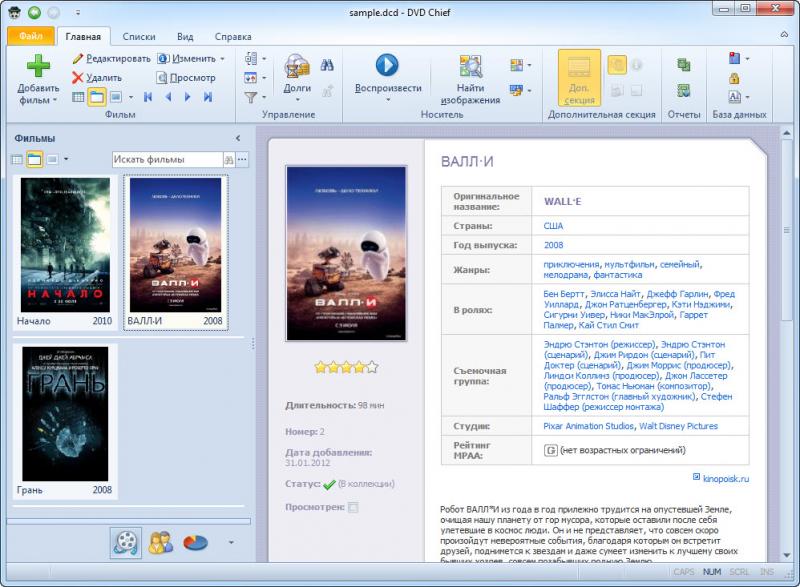Image resolution: width=800 pixels, height=587 pixels.
Task: Click the 2008 year link
Action: click(x=553, y=245)
